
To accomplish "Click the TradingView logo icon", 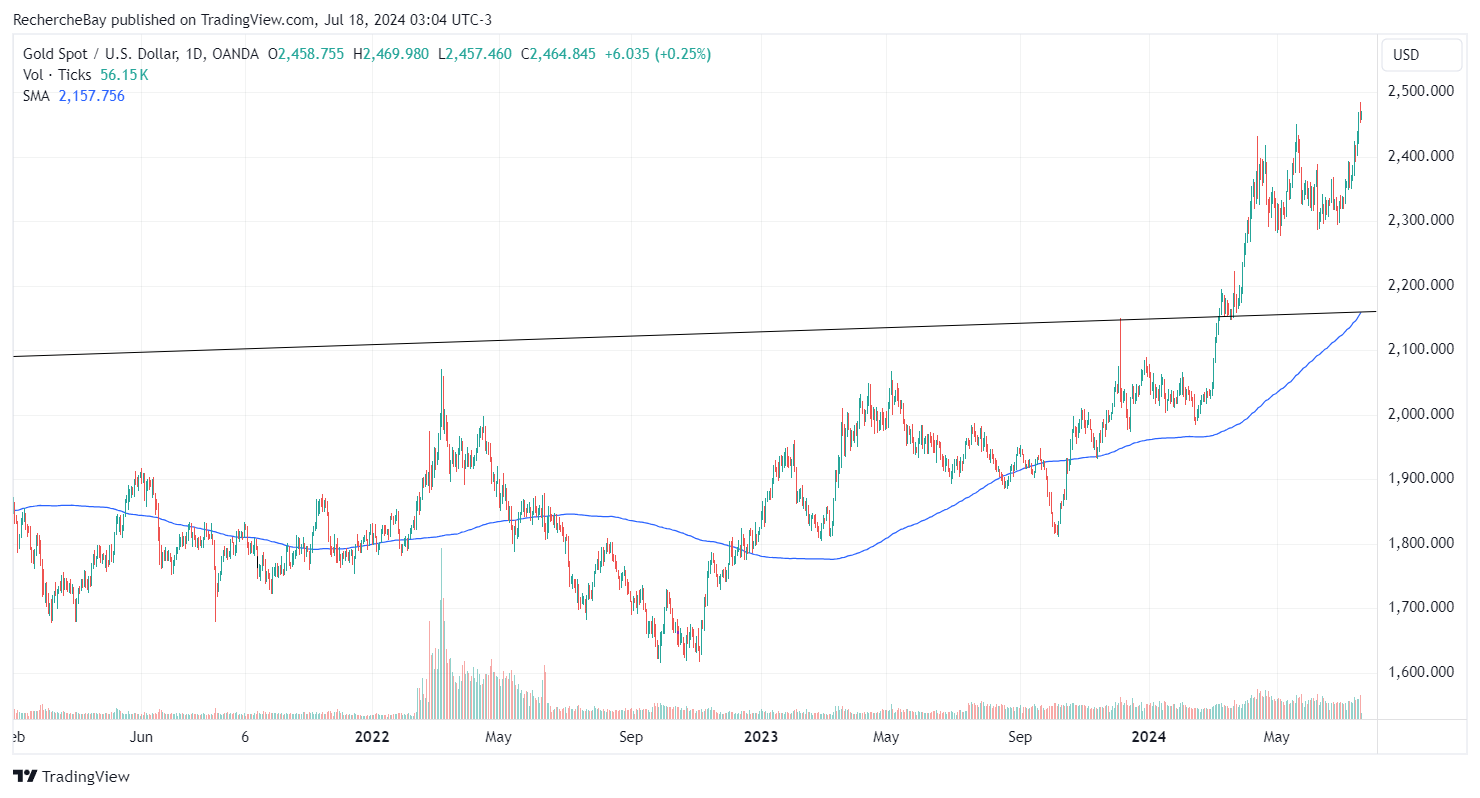I will pos(25,776).
